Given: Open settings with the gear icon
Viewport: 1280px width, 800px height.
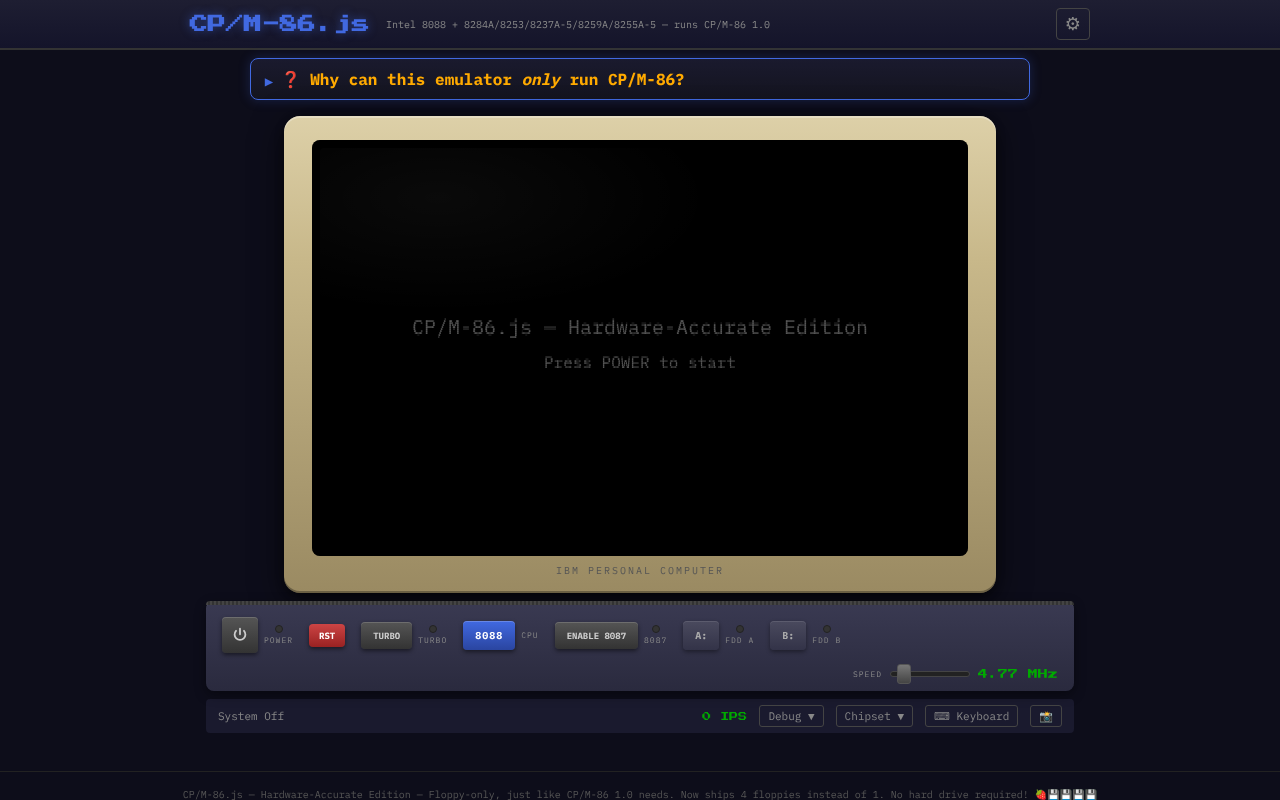Looking at the screenshot, I should coord(1072,24).
